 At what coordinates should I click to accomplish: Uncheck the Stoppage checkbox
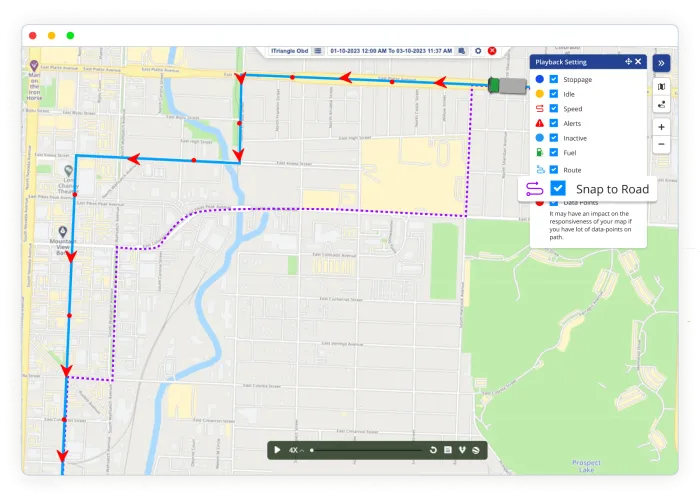[x=554, y=79]
